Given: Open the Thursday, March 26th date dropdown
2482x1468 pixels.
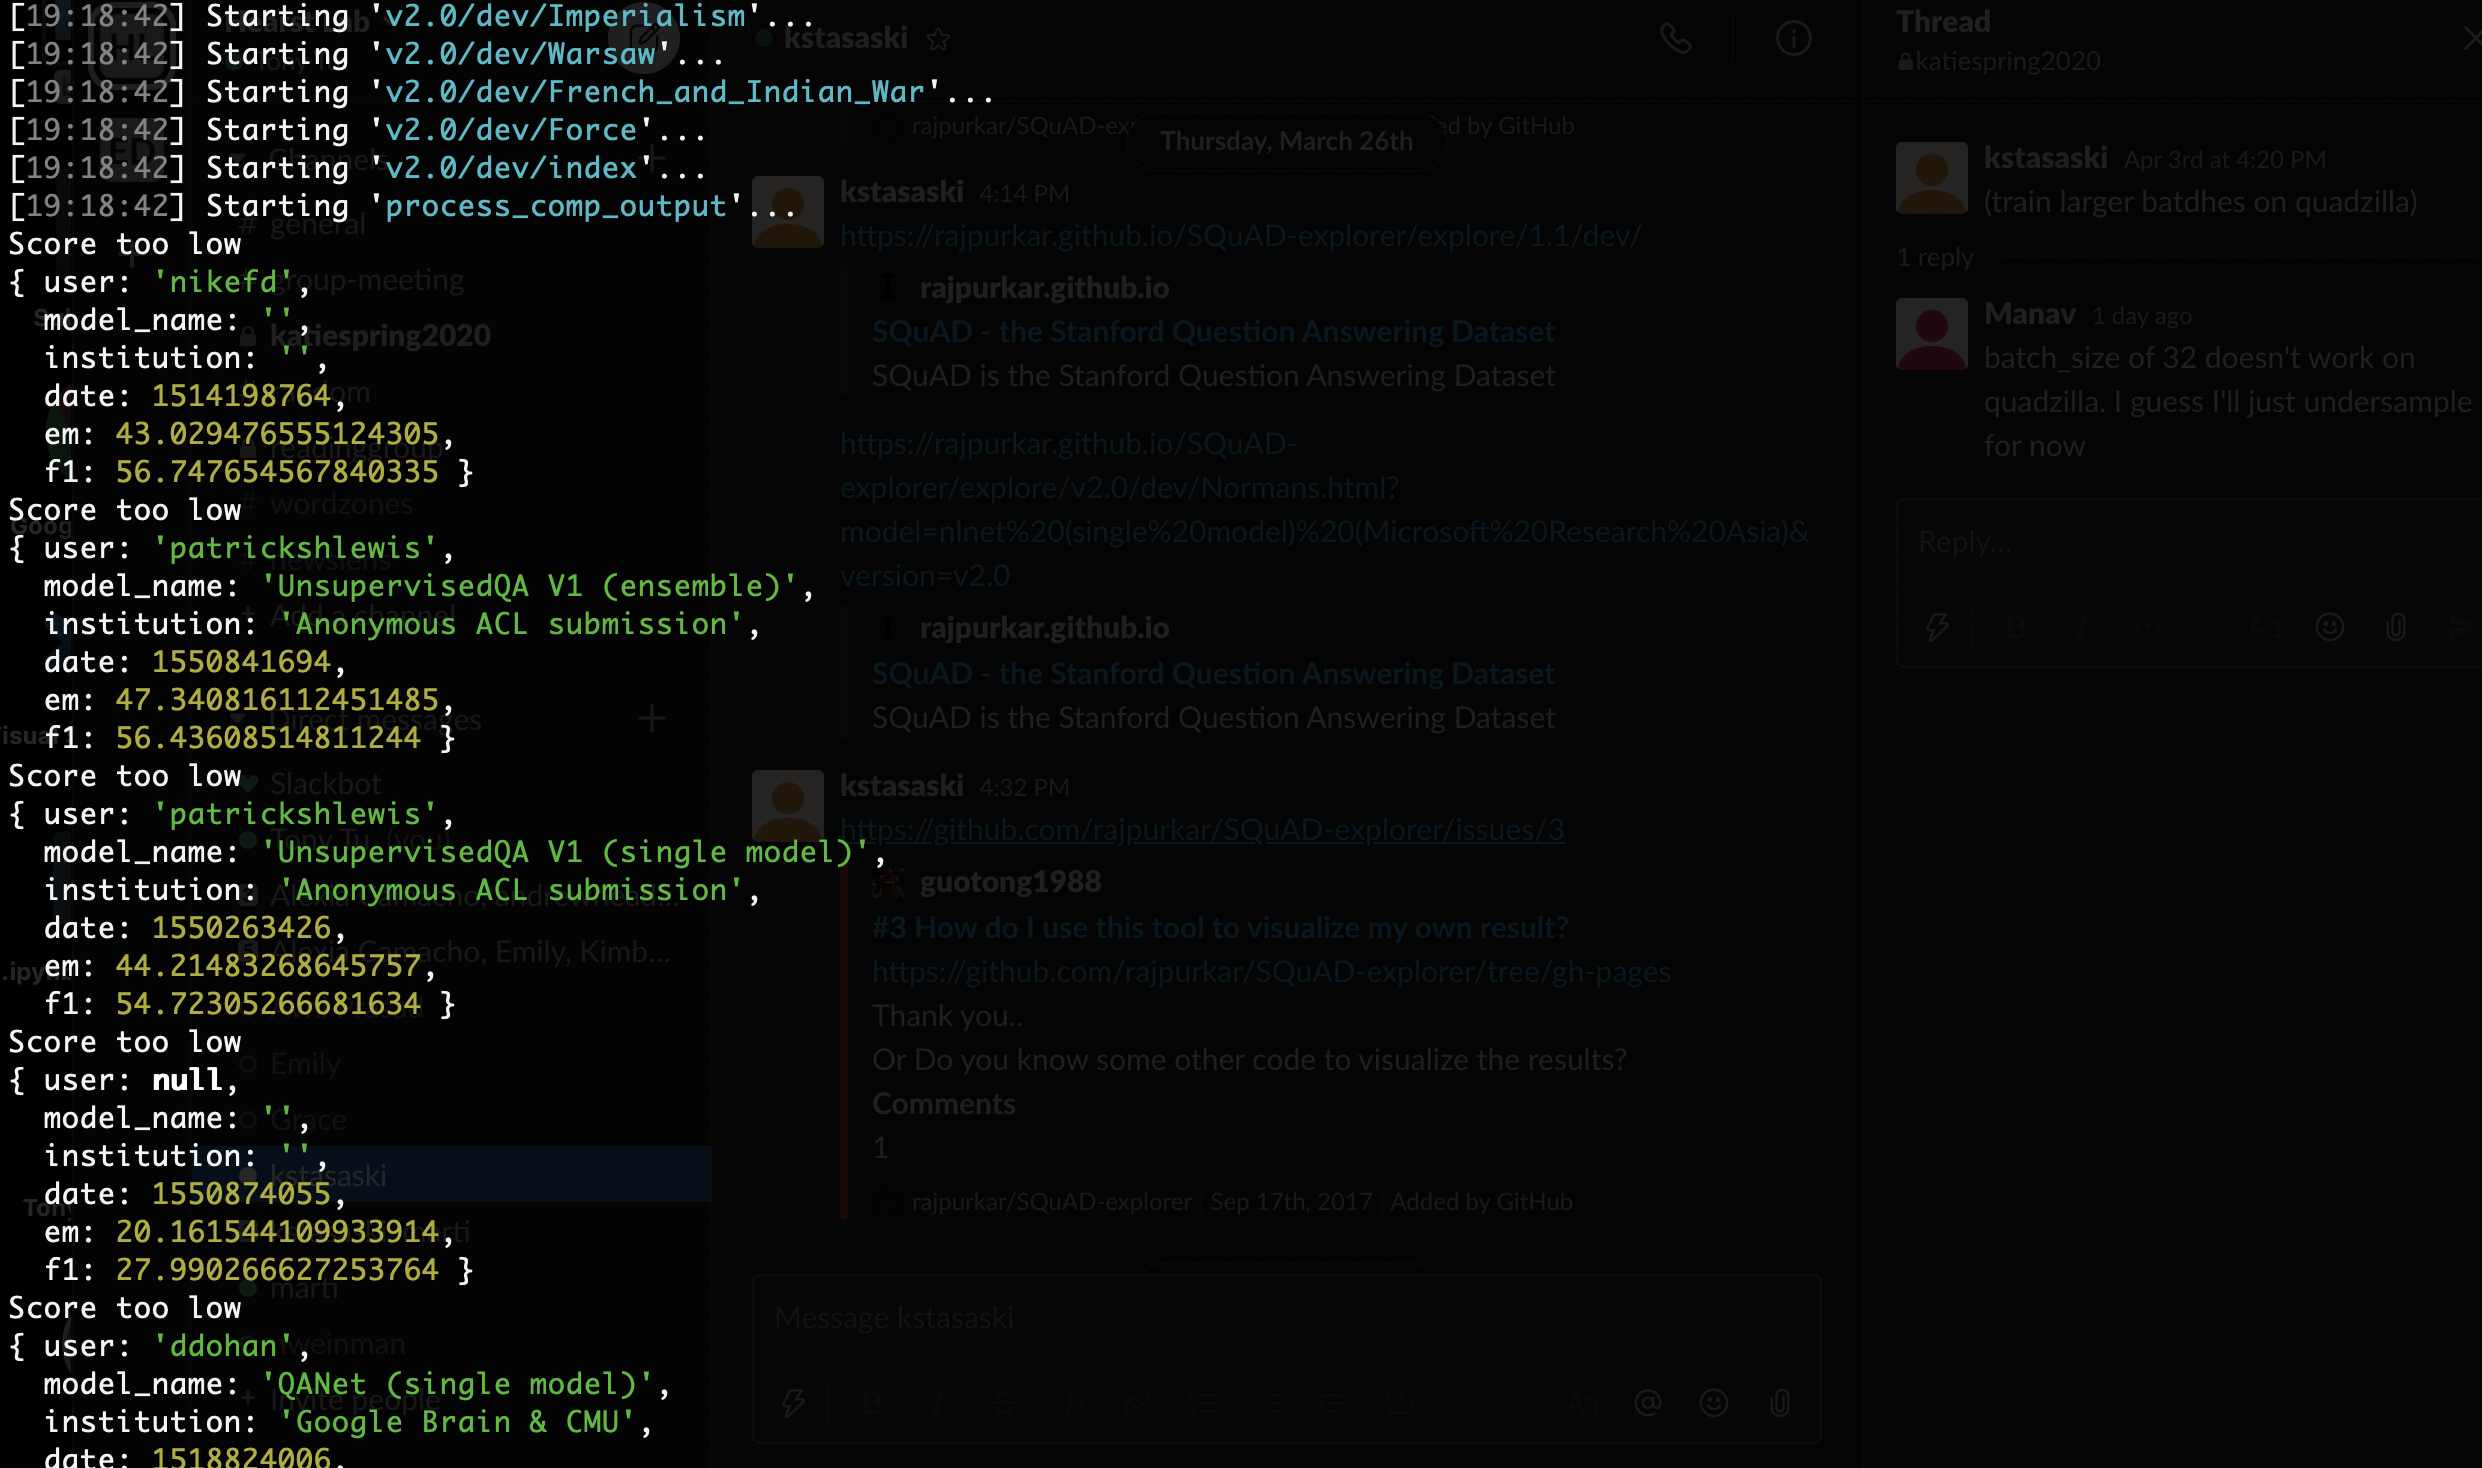Looking at the screenshot, I should (1286, 140).
